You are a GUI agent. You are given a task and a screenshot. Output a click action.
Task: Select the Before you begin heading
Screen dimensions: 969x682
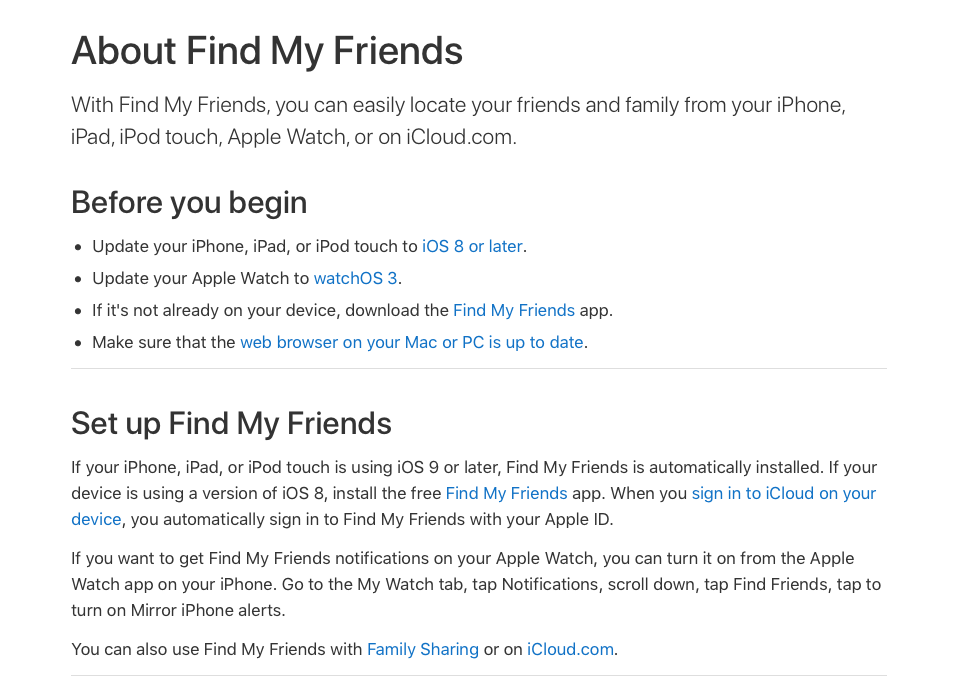pos(189,203)
